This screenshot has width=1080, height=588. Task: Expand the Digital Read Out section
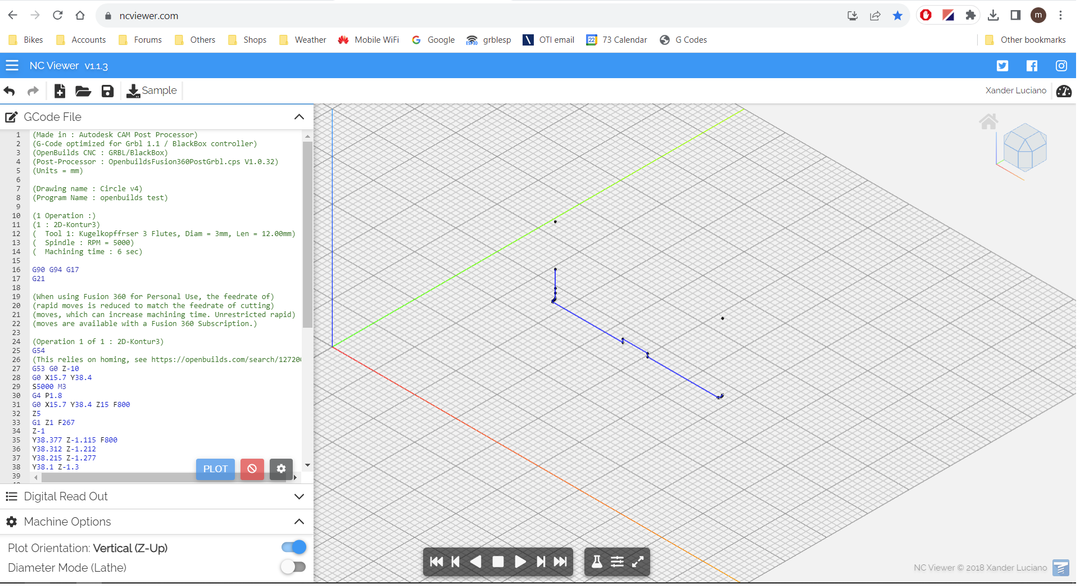click(299, 497)
